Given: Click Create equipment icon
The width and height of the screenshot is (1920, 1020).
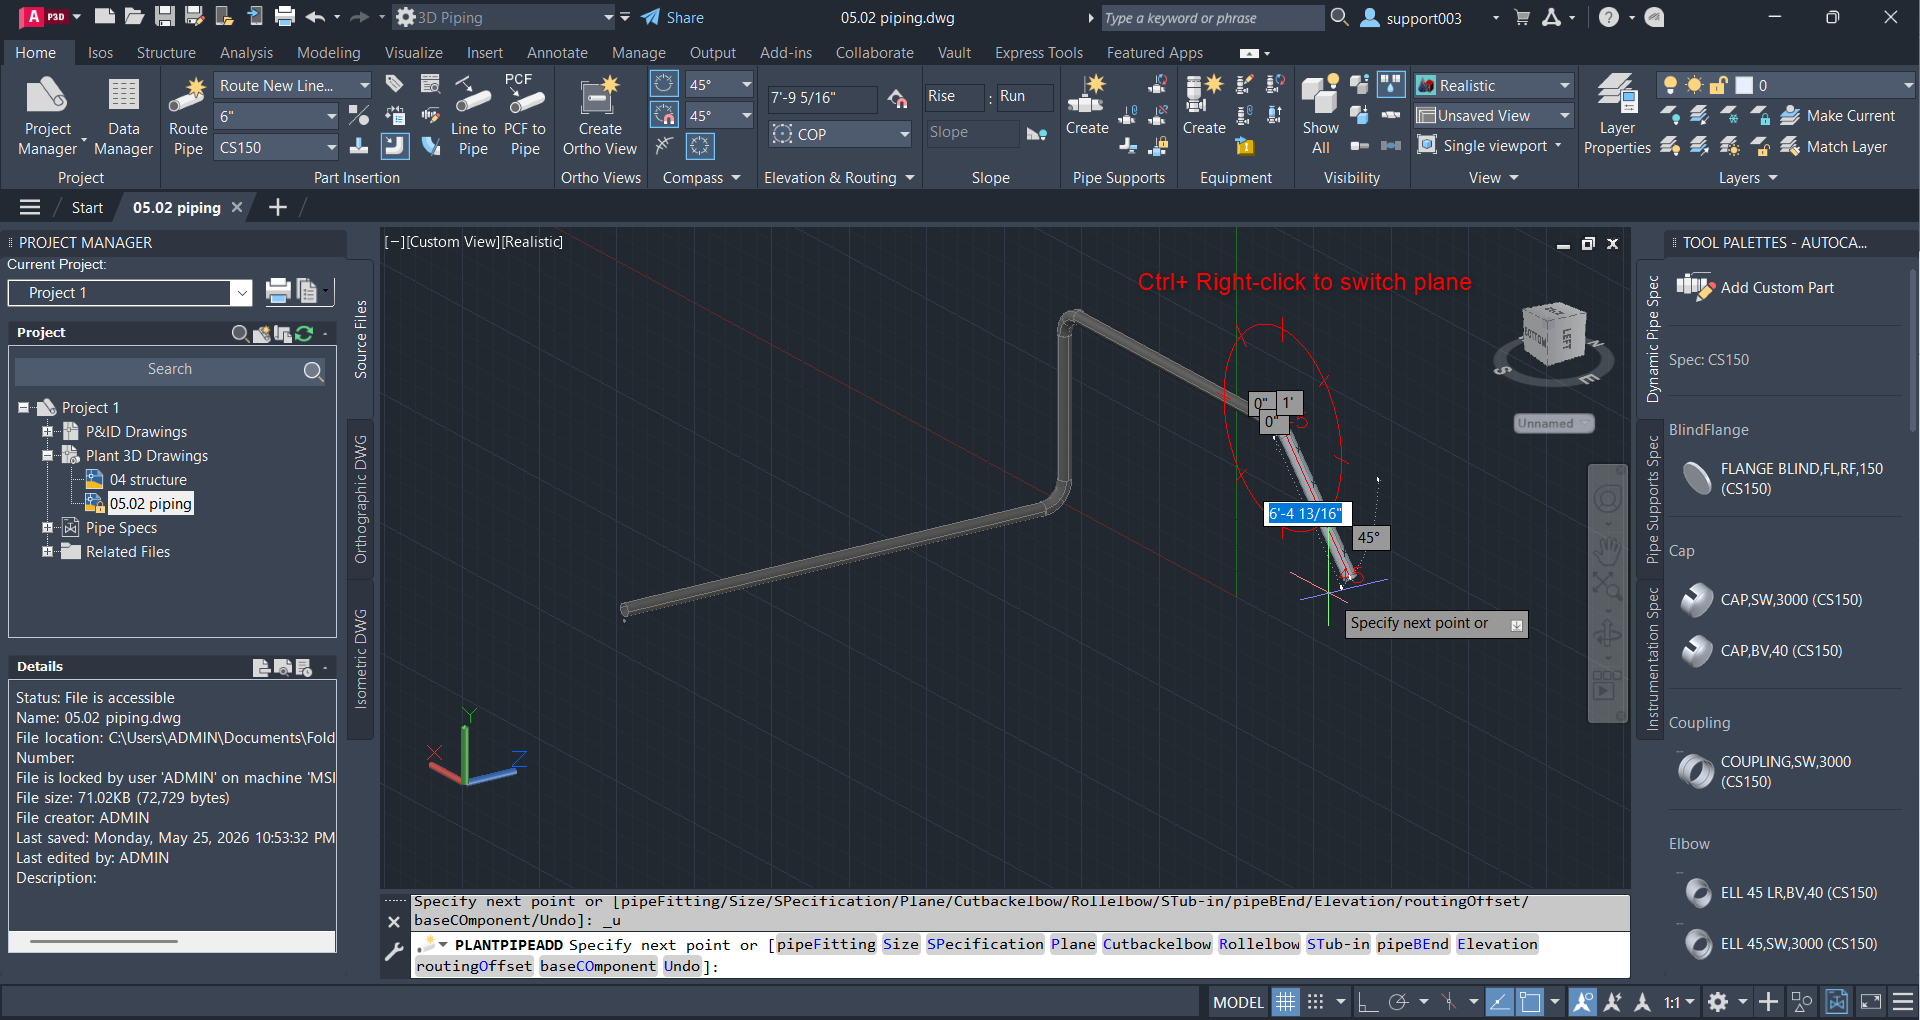Looking at the screenshot, I should (x=1204, y=96).
